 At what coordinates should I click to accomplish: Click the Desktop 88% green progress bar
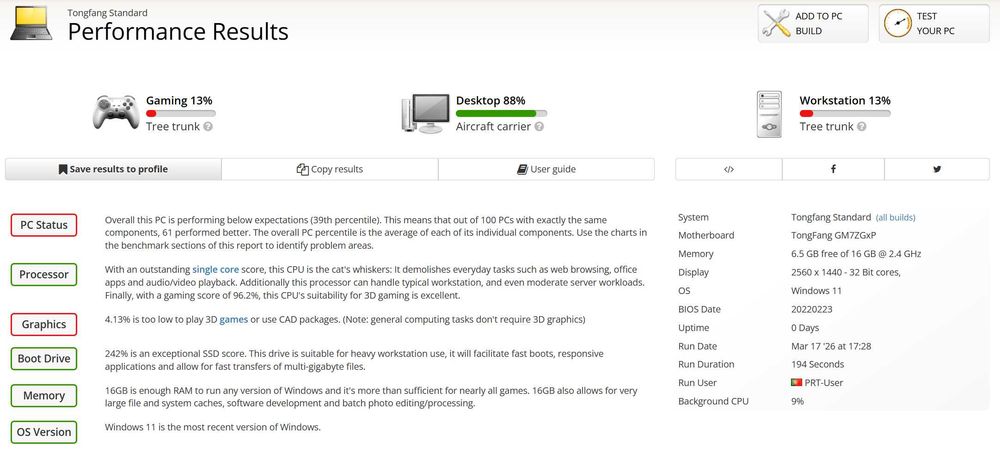(501, 113)
